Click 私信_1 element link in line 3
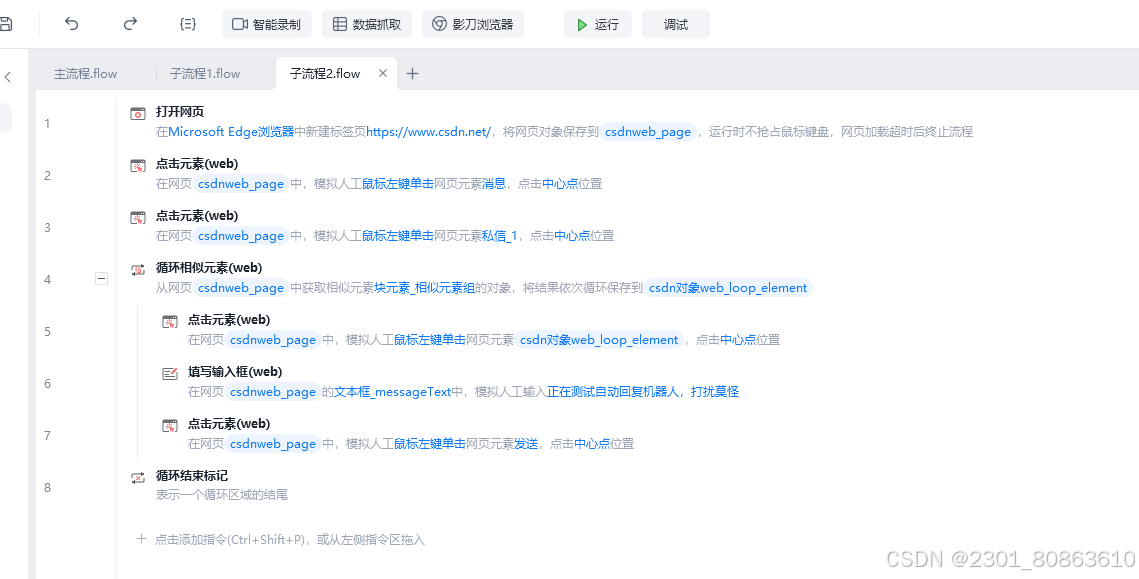This screenshot has width=1139, height=579. 500,235
